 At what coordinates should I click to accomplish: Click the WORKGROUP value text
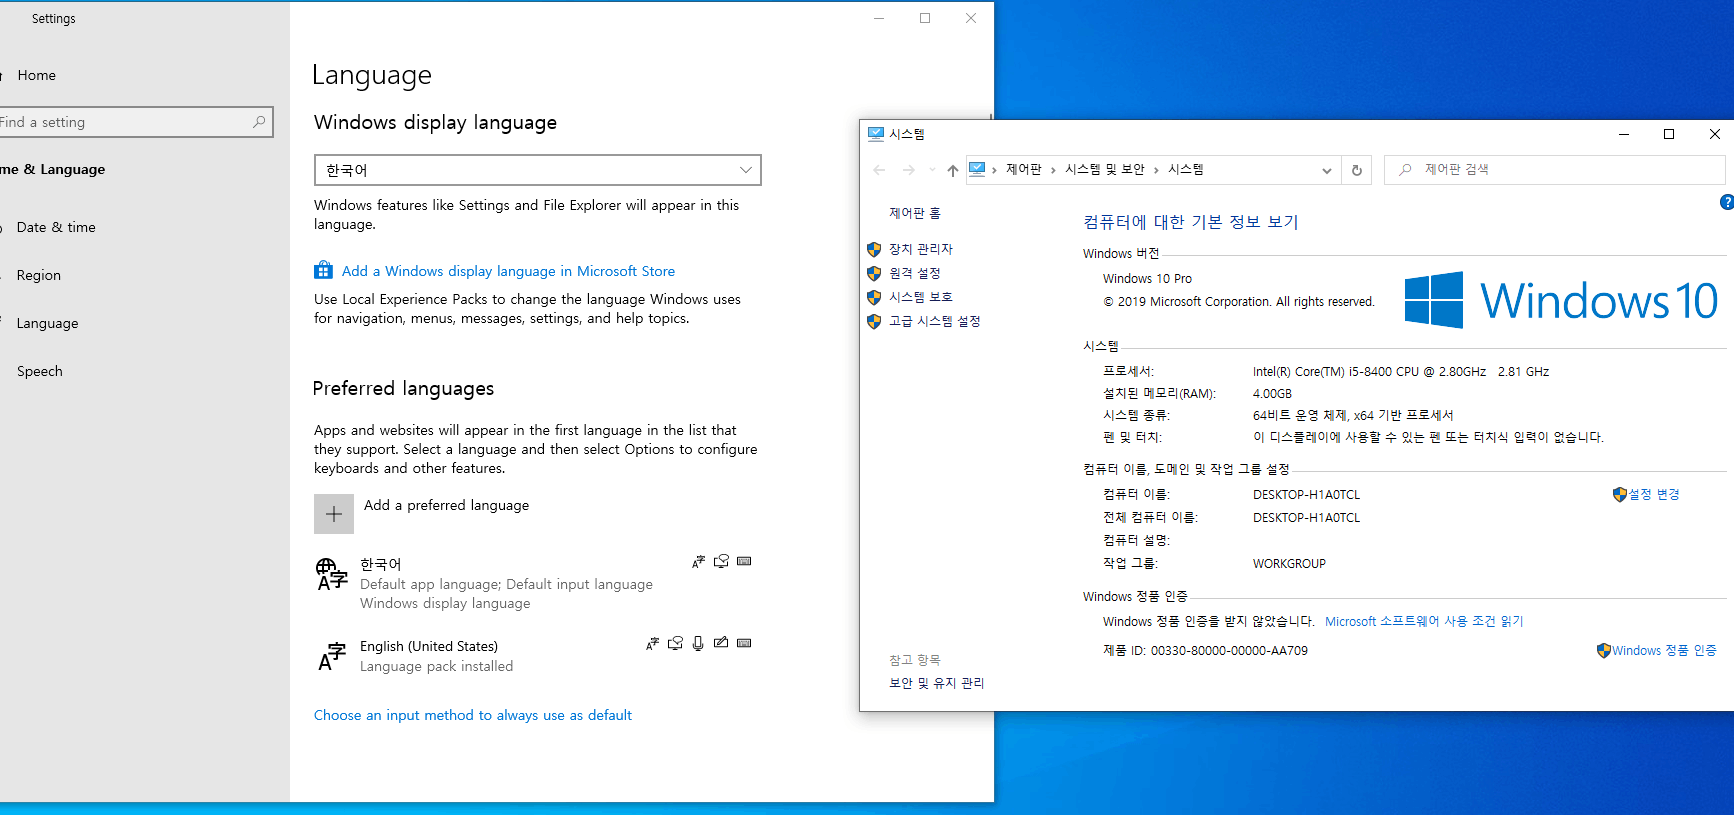pos(1289,564)
